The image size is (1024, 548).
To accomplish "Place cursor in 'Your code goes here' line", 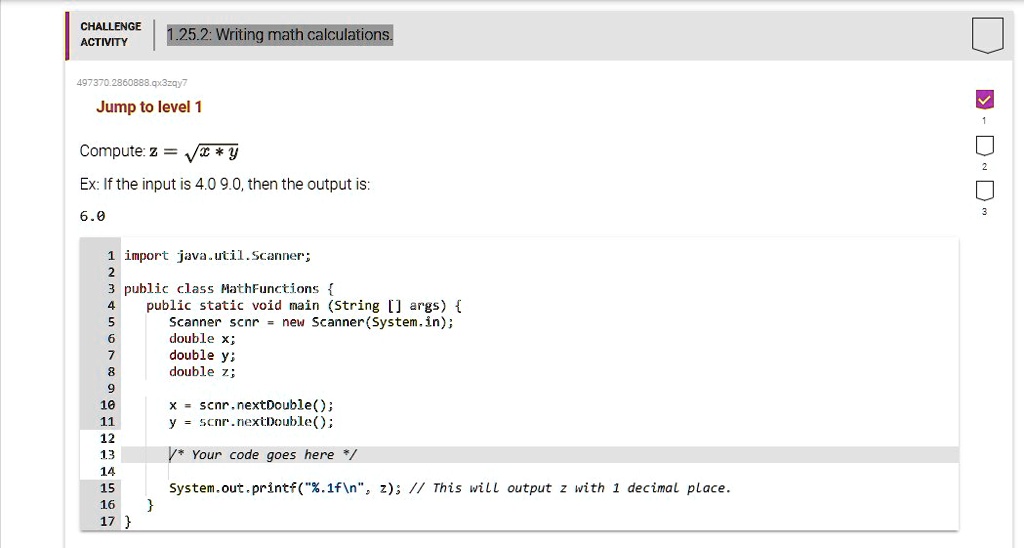I will click(x=540, y=455).
